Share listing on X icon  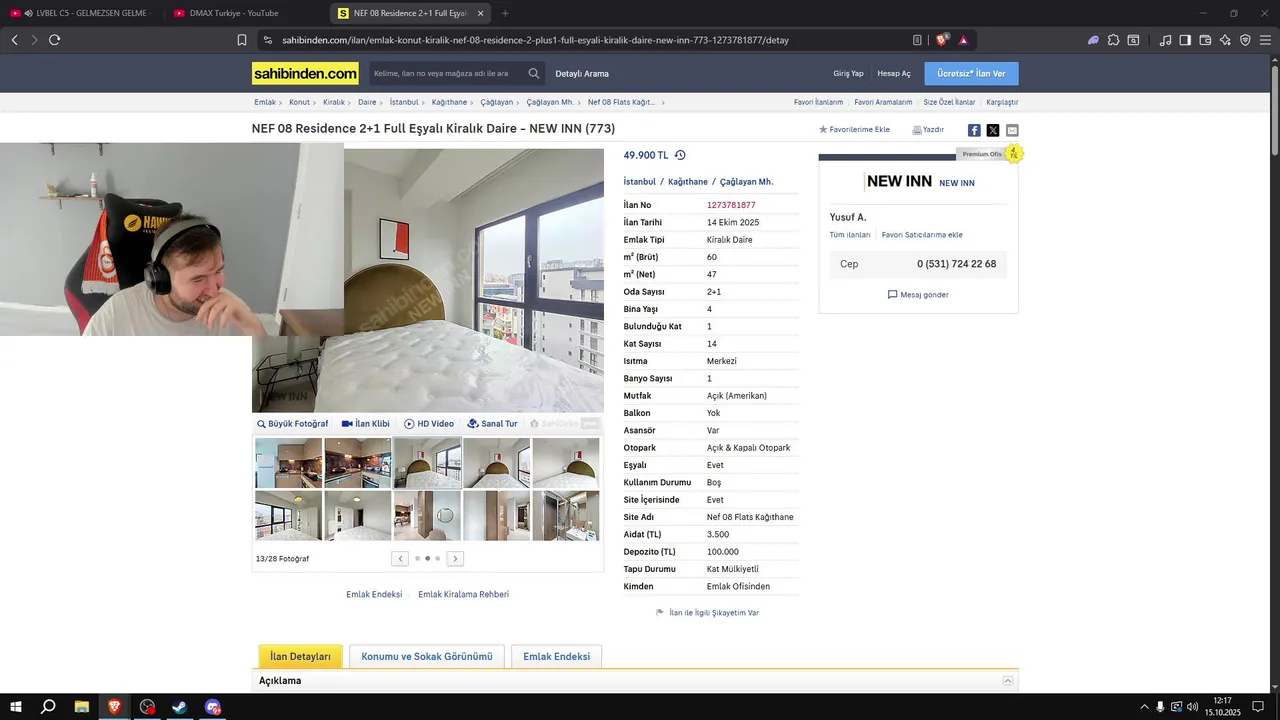(x=993, y=130)
